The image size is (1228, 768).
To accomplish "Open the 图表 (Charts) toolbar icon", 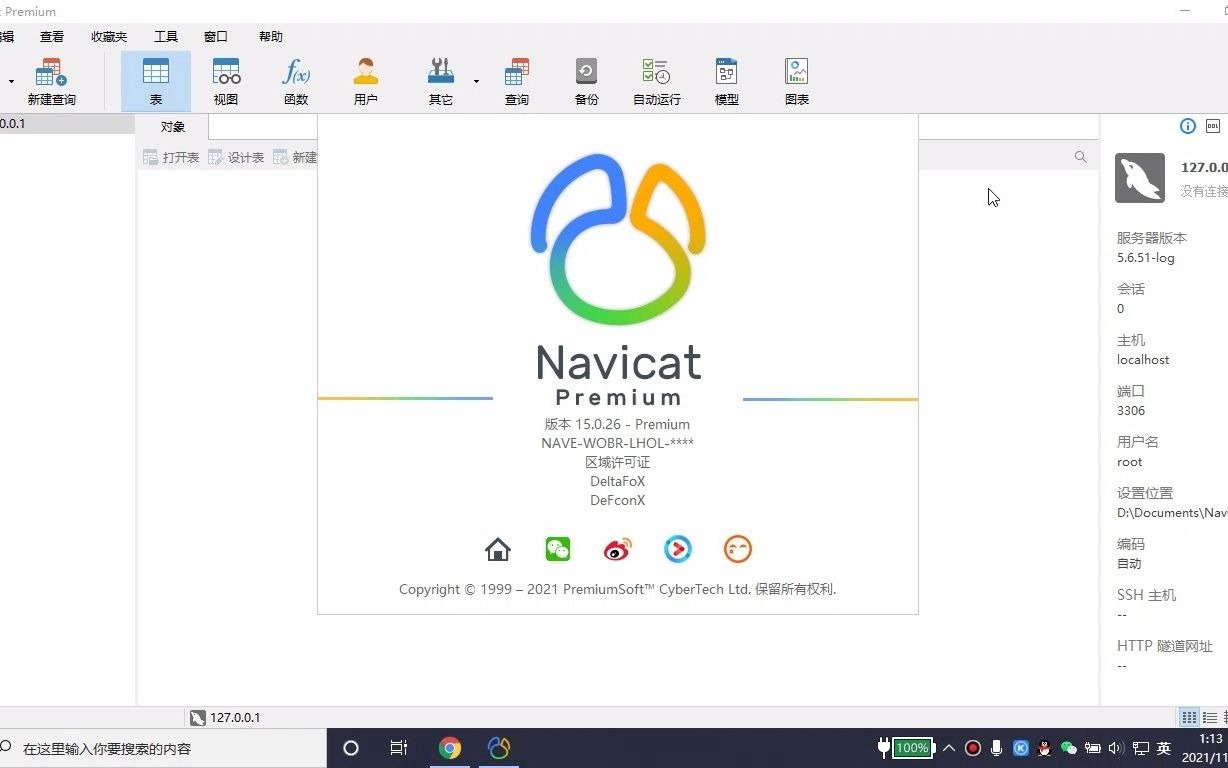I will tap(796, 80).
